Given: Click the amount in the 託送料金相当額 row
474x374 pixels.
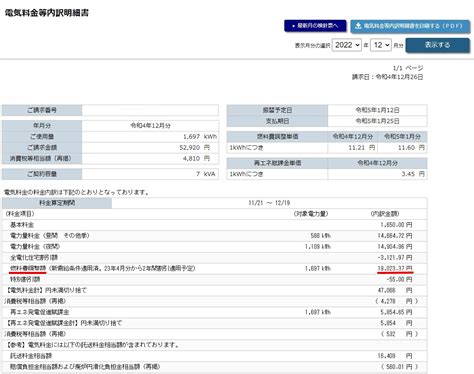Looking at the screenshot, I should click(395, 356).
